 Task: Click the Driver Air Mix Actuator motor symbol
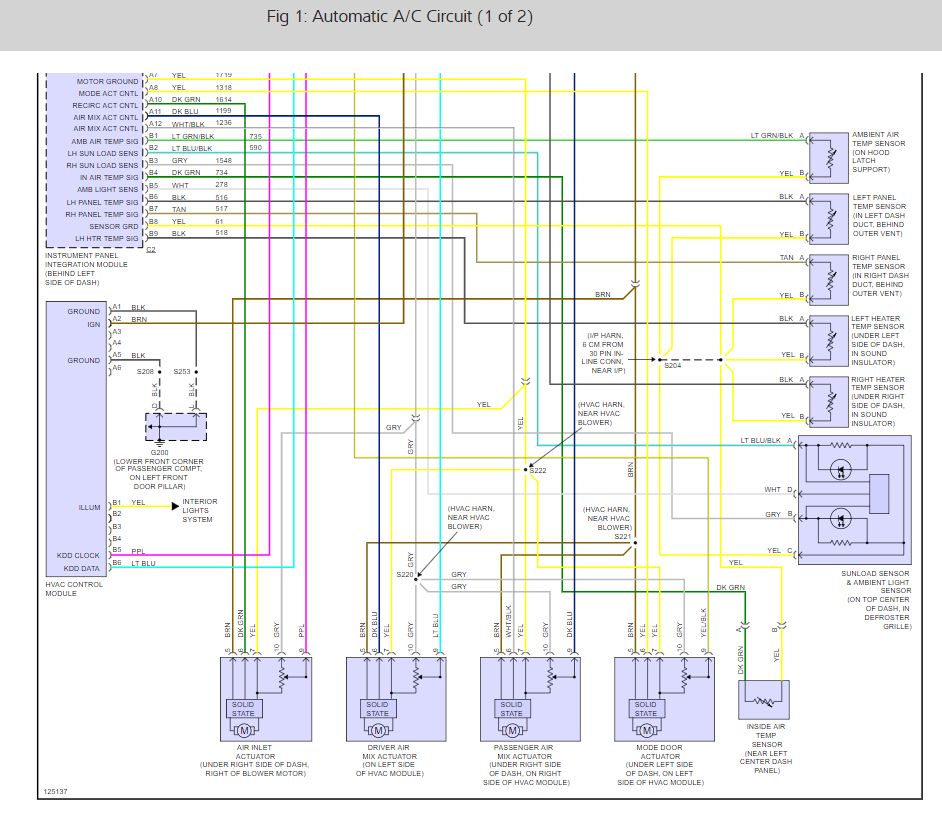(x=378, y=730)
